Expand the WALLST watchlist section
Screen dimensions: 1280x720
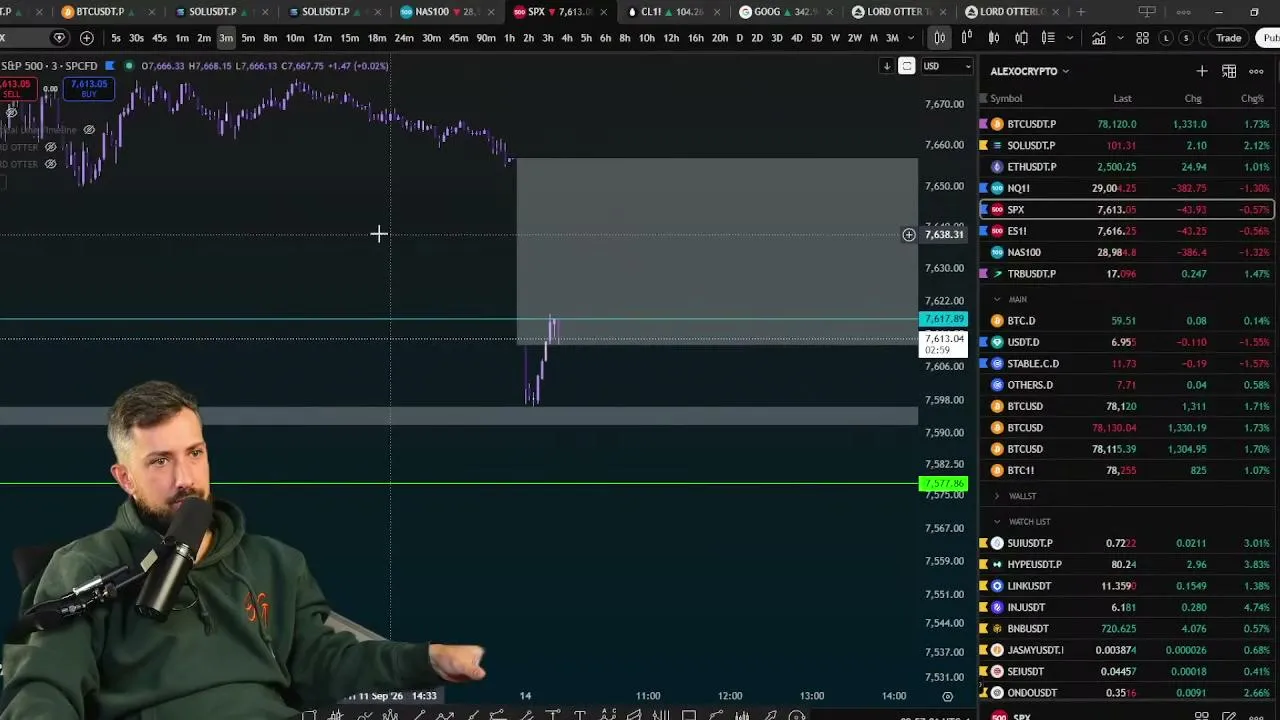coord(997,496)
